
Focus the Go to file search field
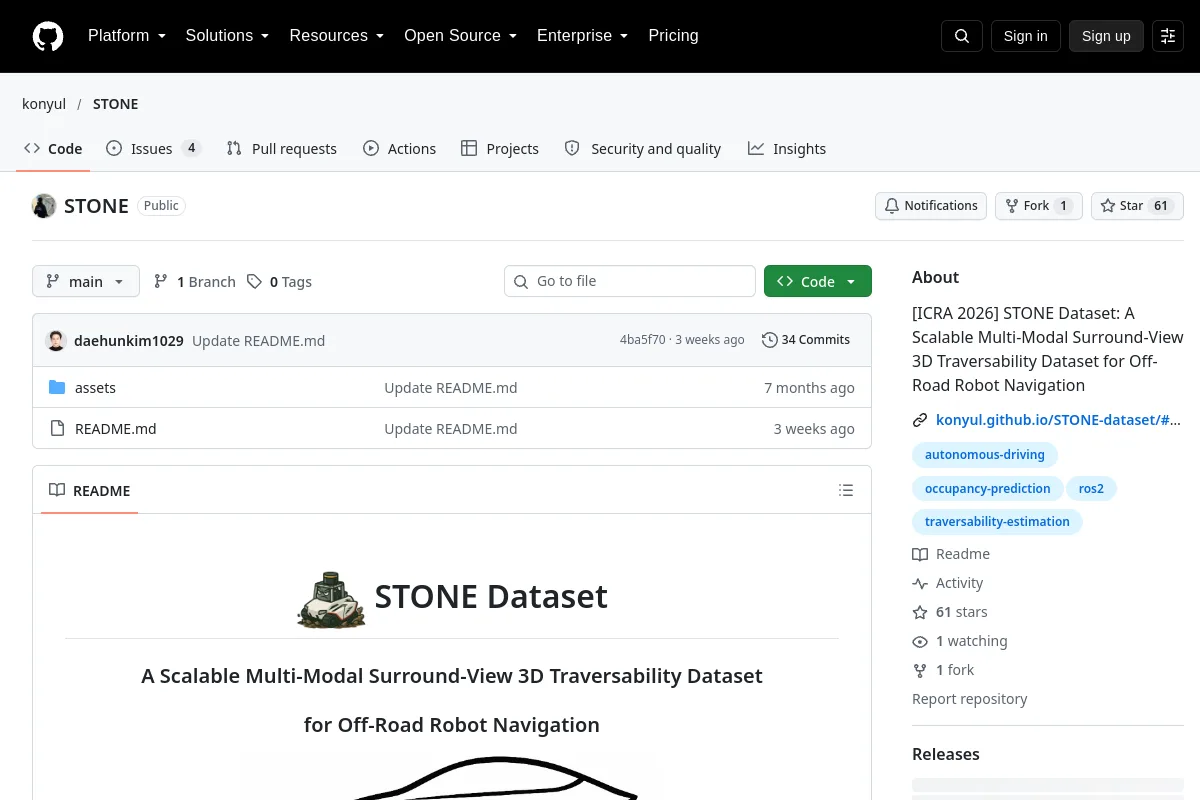[x=630, y=281]
